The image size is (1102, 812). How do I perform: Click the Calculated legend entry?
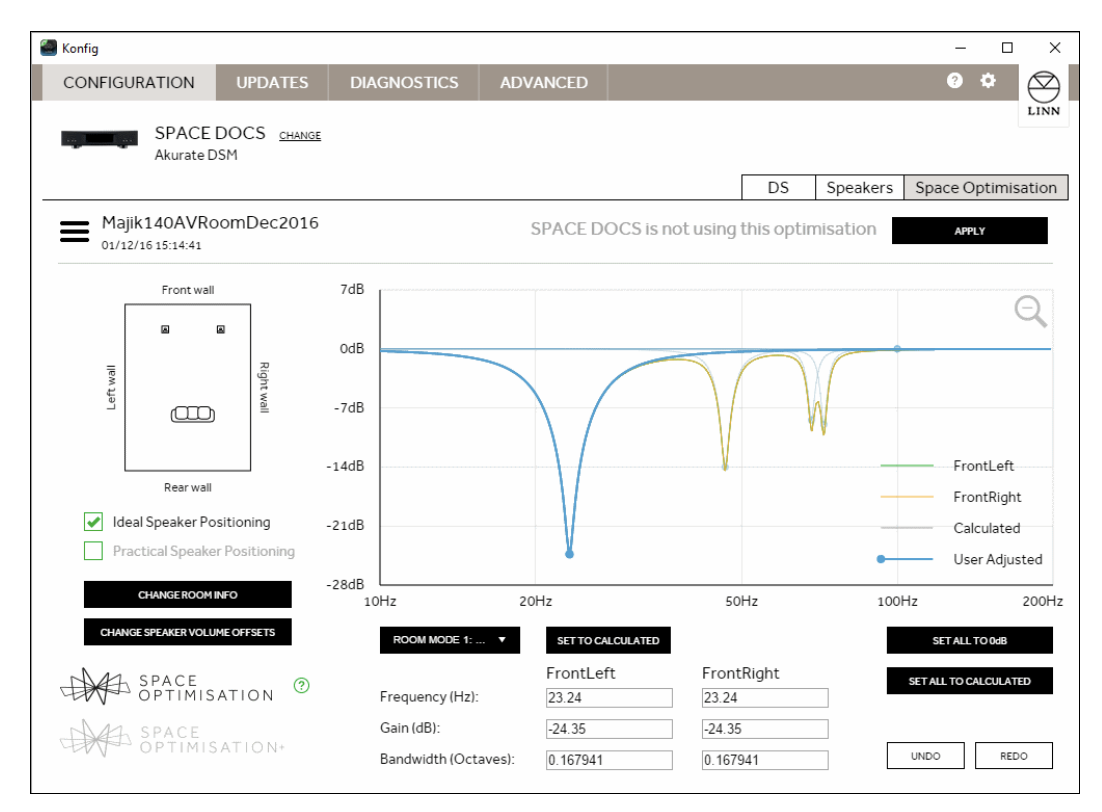tap(951, 528)
